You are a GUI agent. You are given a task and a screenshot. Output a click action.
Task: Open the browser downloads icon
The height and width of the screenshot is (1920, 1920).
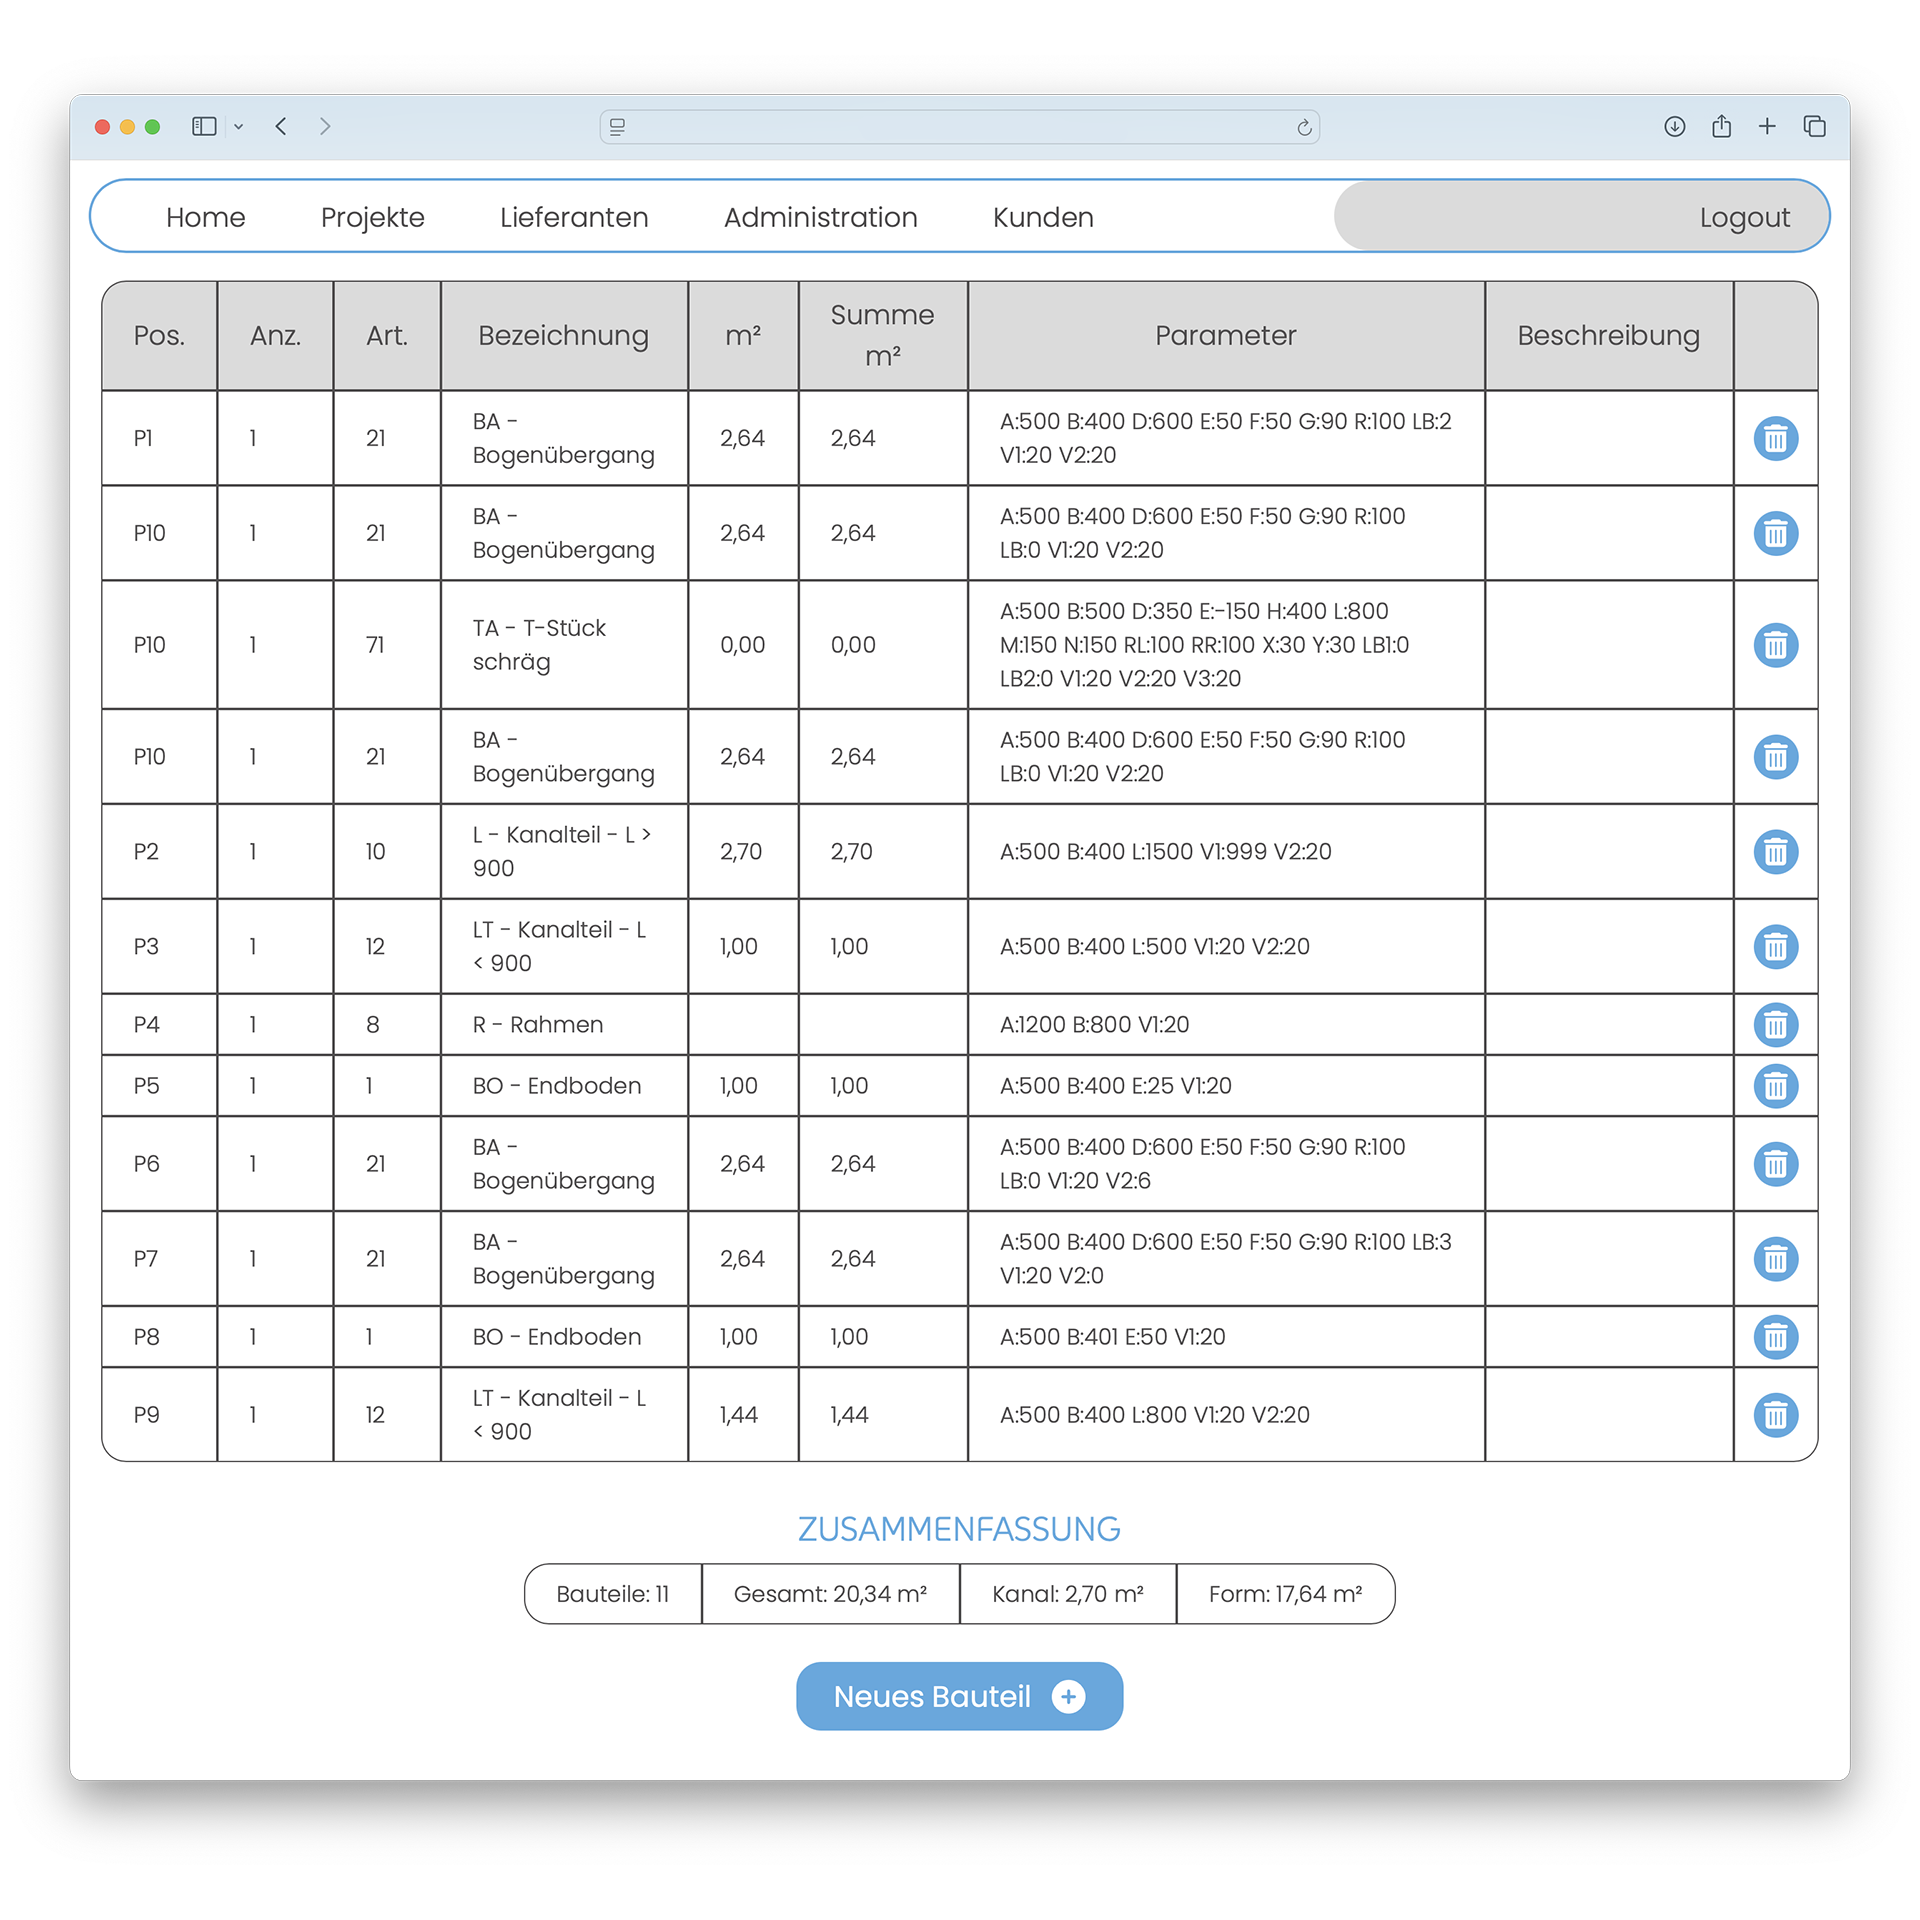[x=1674, y=127]
